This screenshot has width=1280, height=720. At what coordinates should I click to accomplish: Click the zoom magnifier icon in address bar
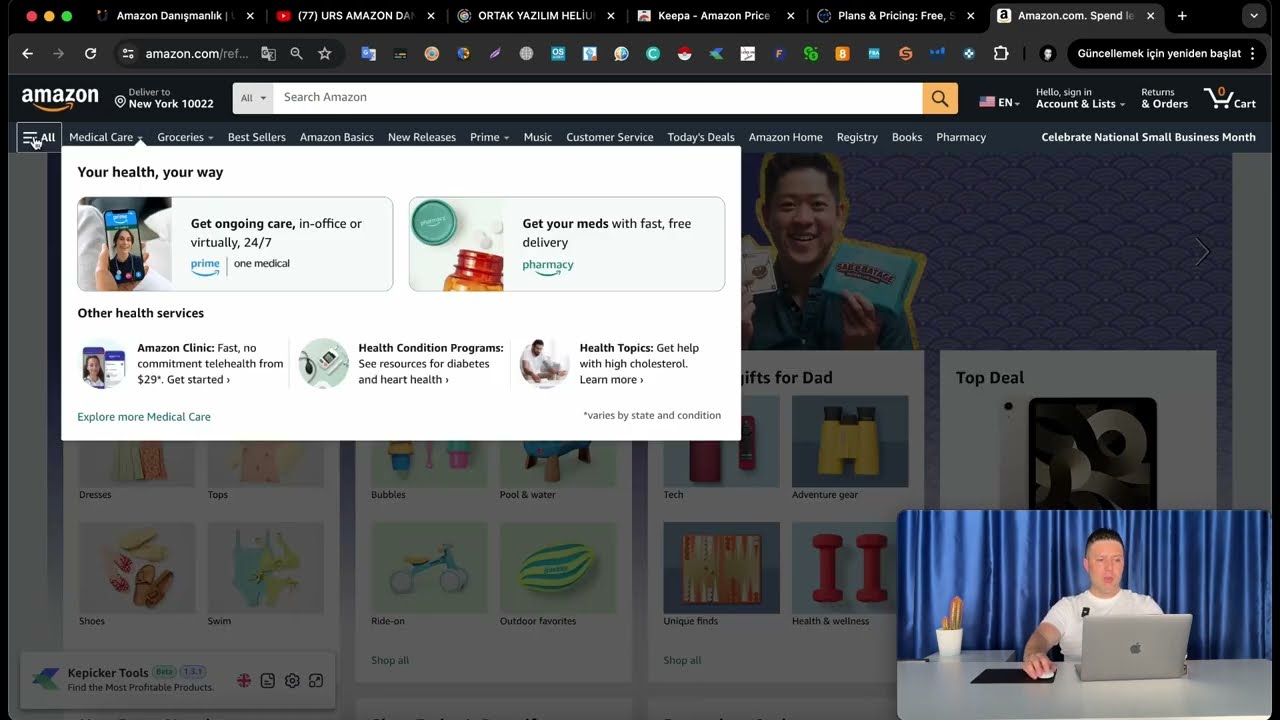tap(296, 53)
